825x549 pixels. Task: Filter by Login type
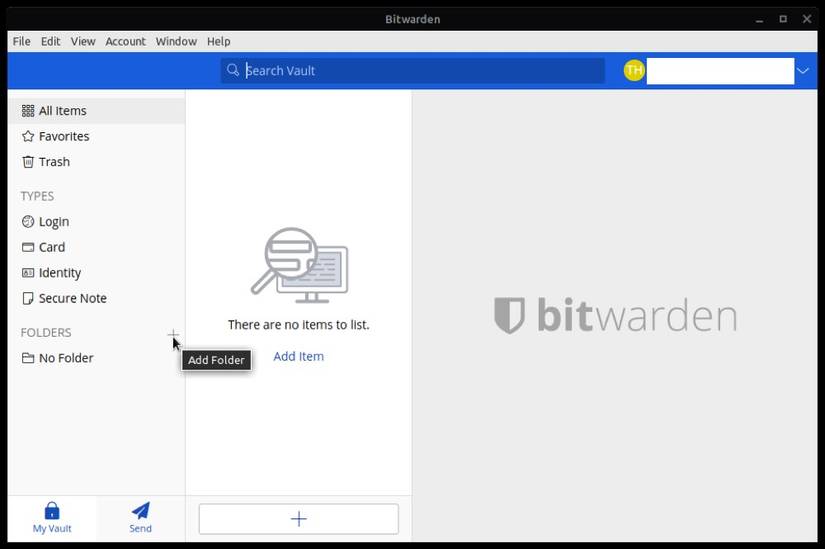click(x=97, y=222)
